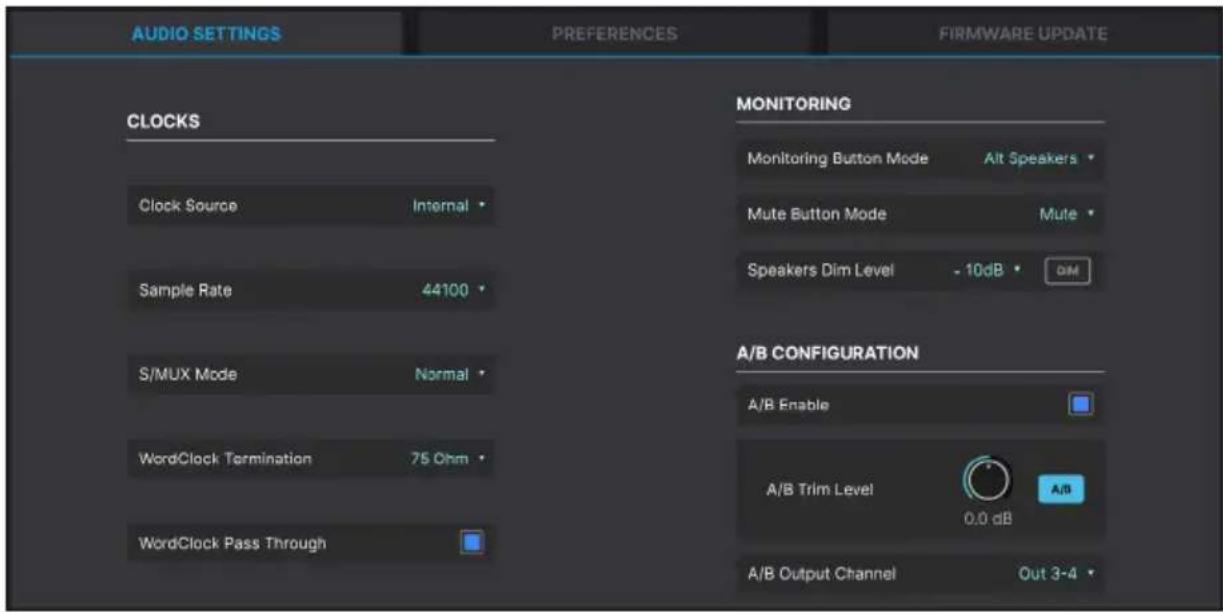Open the Monitoring Button Mode dropdown showing Alt Speakers
Viewport: 1223px width, 612px height.
click(1039, 159)
